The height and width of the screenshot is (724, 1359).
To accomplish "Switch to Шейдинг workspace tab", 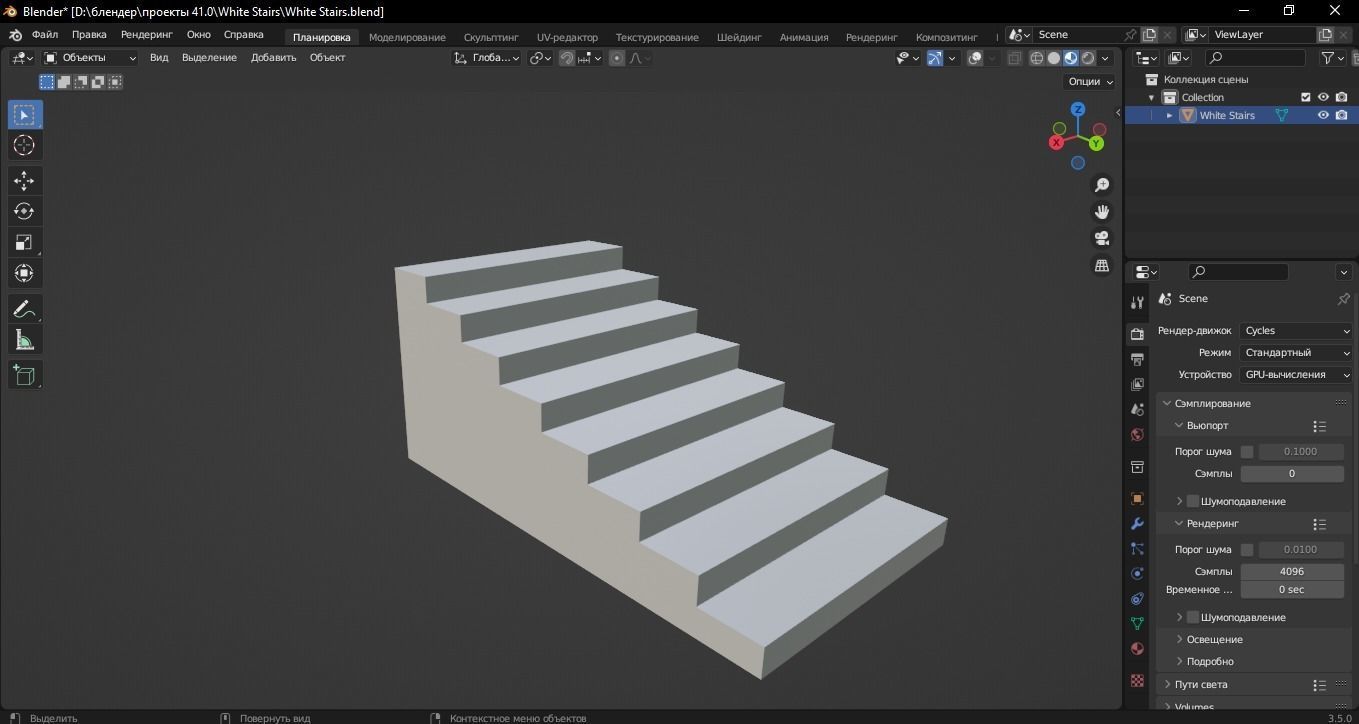I will 739,37.
